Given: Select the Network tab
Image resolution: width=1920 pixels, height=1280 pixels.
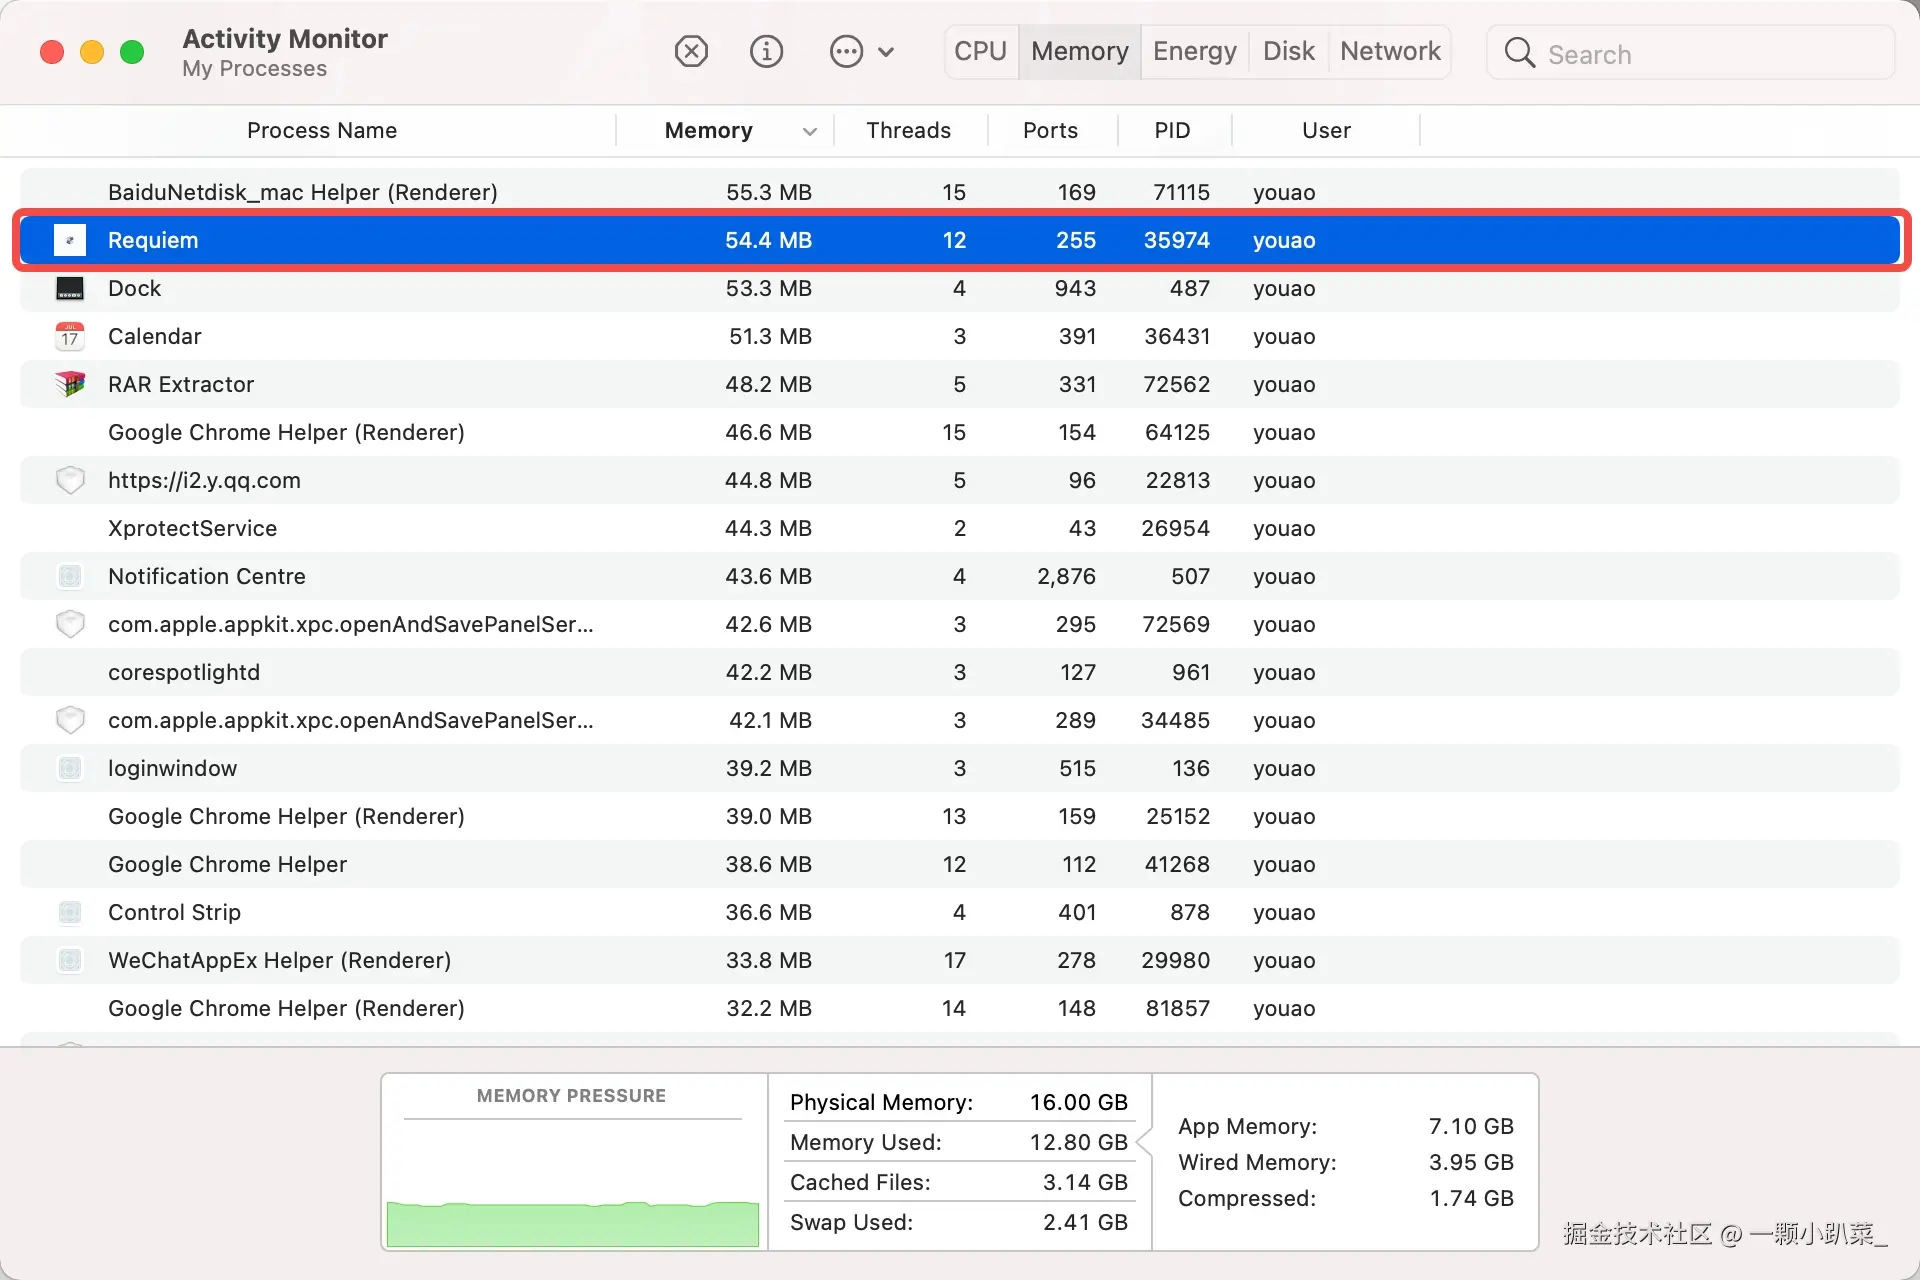Looking at the screenshot, I should click(x=1390, y=51).
